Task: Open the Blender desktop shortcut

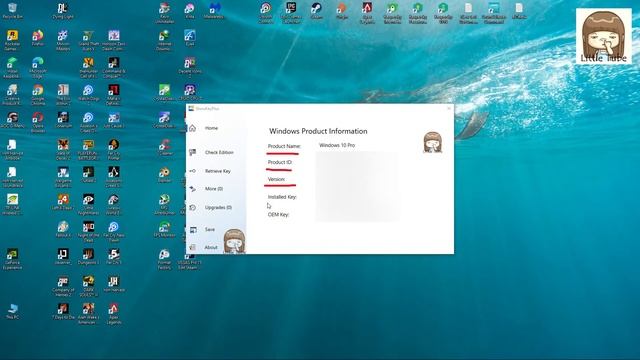Action: (x=164, y=174)
